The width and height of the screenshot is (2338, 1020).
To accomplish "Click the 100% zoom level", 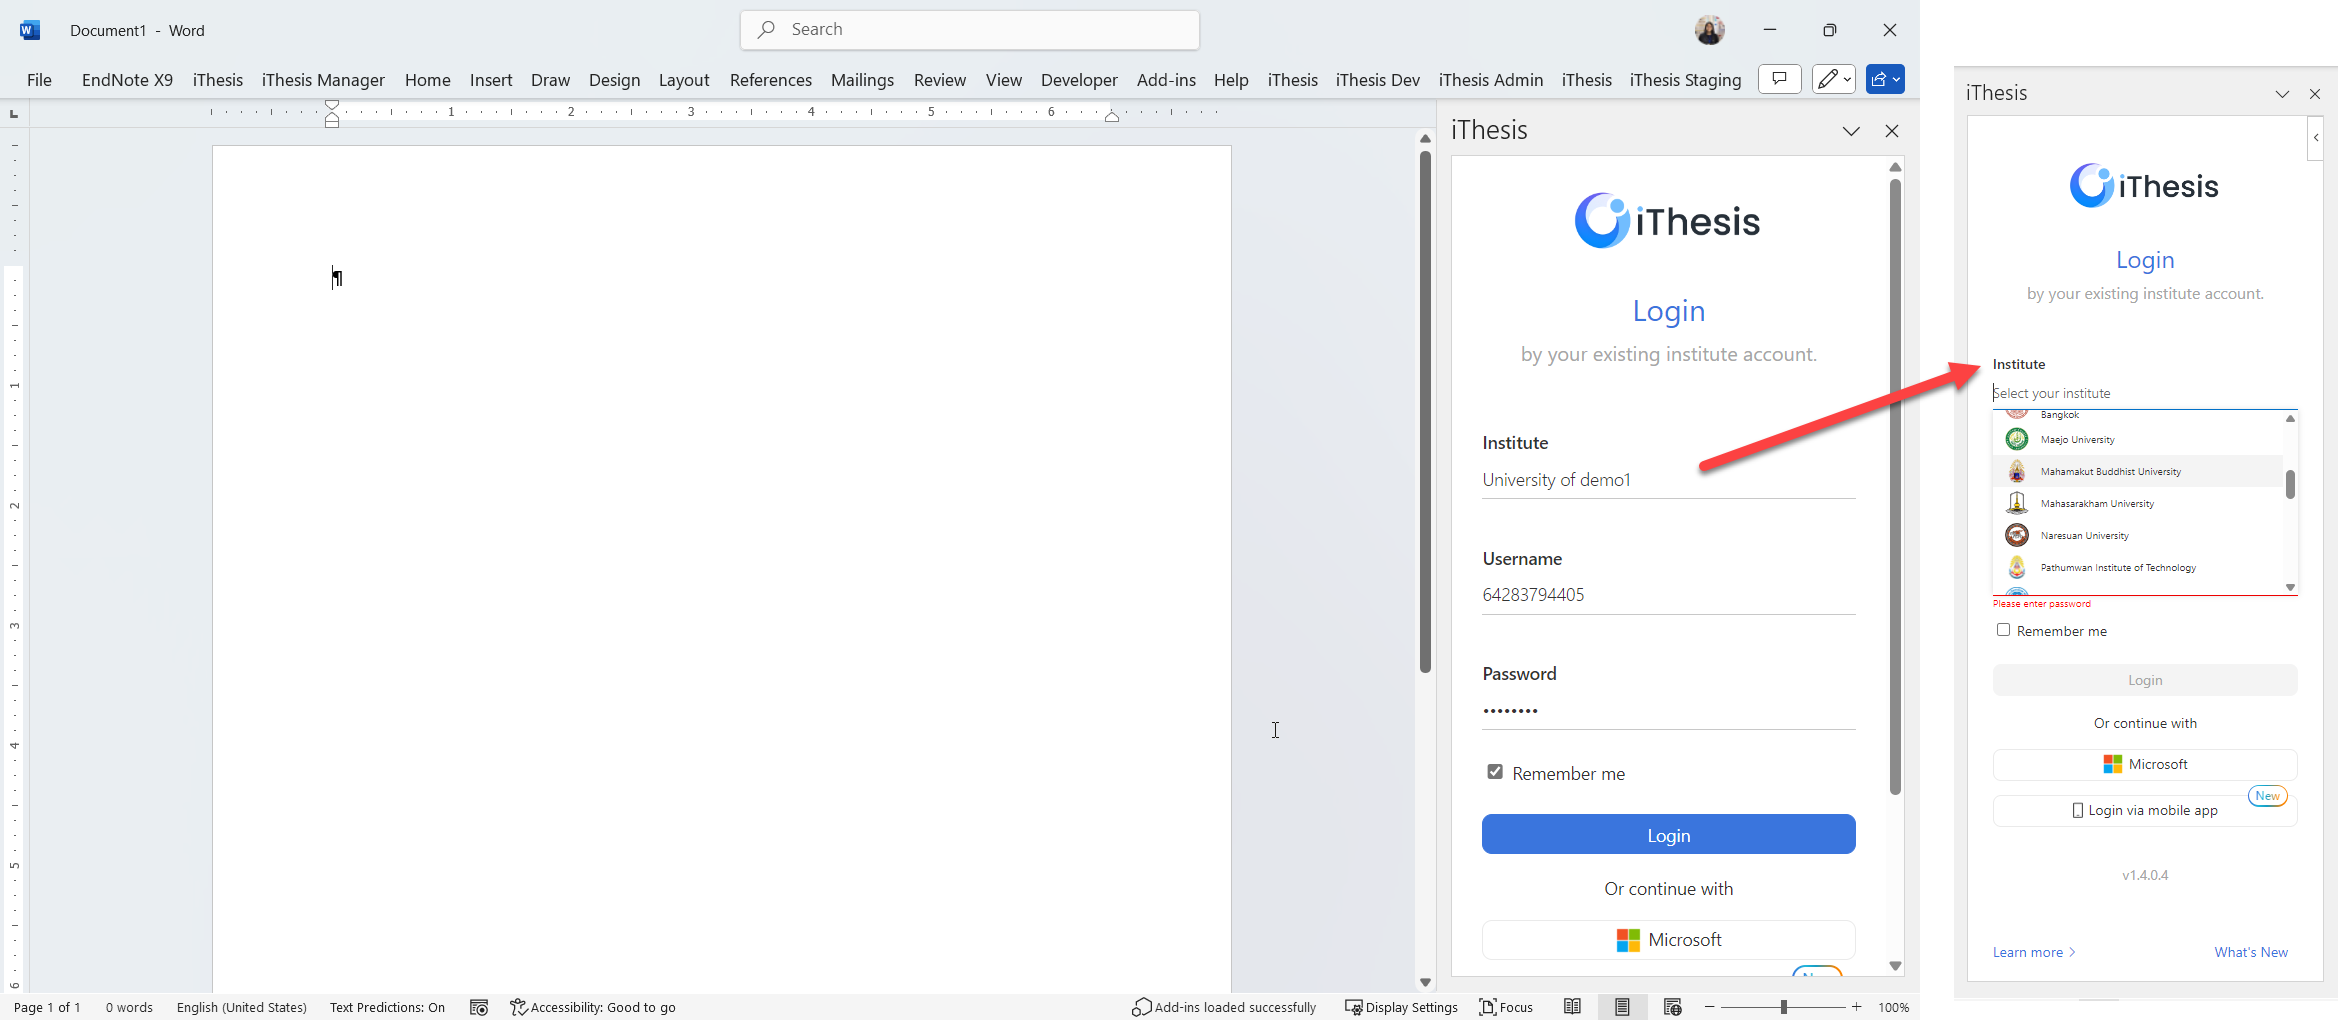I will (x=1893, y=1007).
